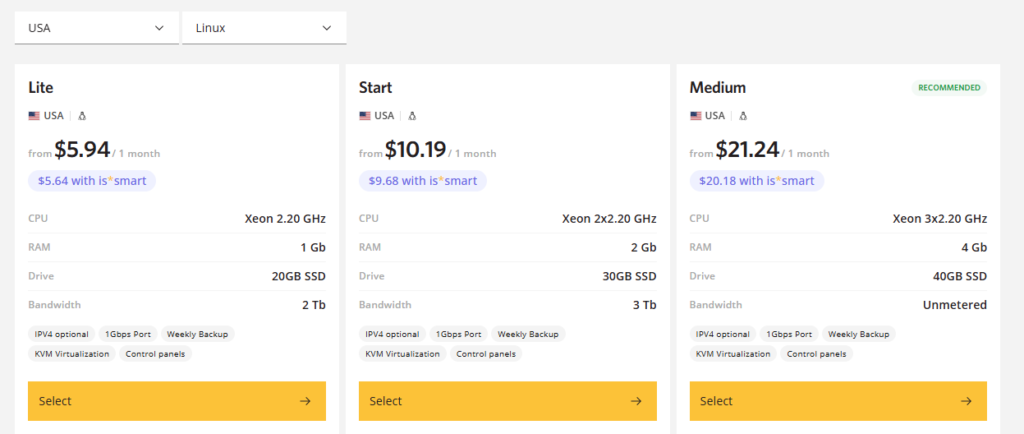Click the Linux penguin icon on Start plan
The image size is (1024, 434).
413,116
